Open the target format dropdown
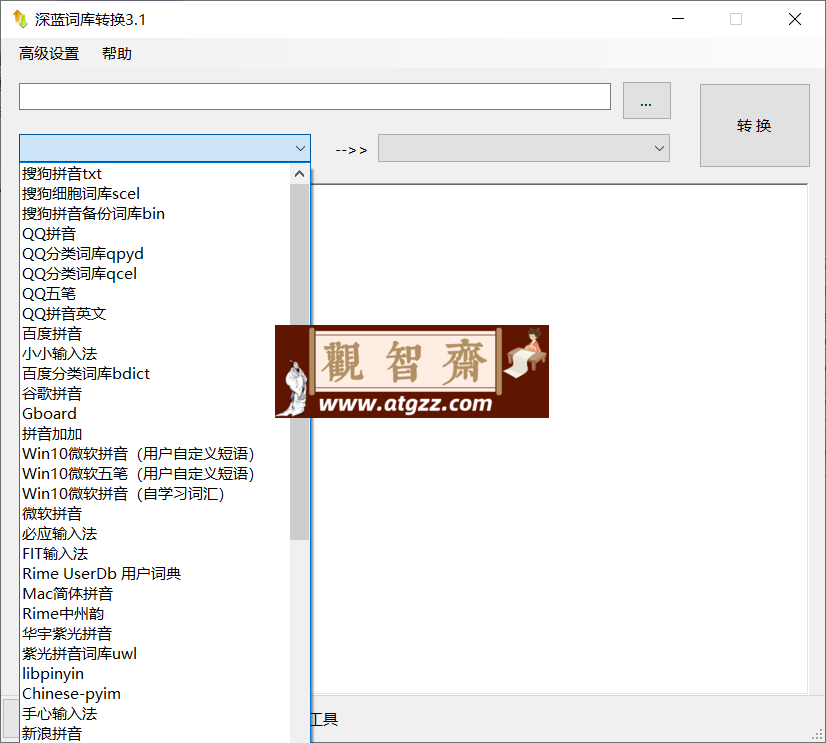 [524, 148]
